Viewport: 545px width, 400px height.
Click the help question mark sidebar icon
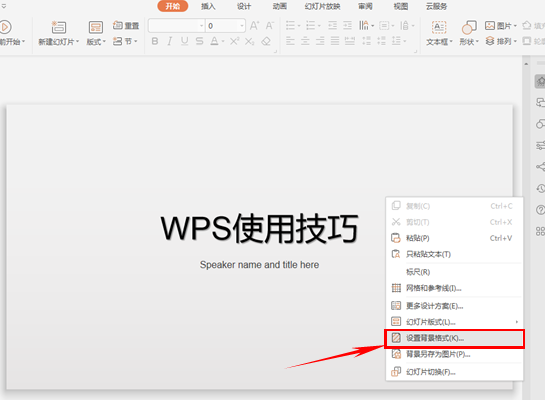(540, 210)
